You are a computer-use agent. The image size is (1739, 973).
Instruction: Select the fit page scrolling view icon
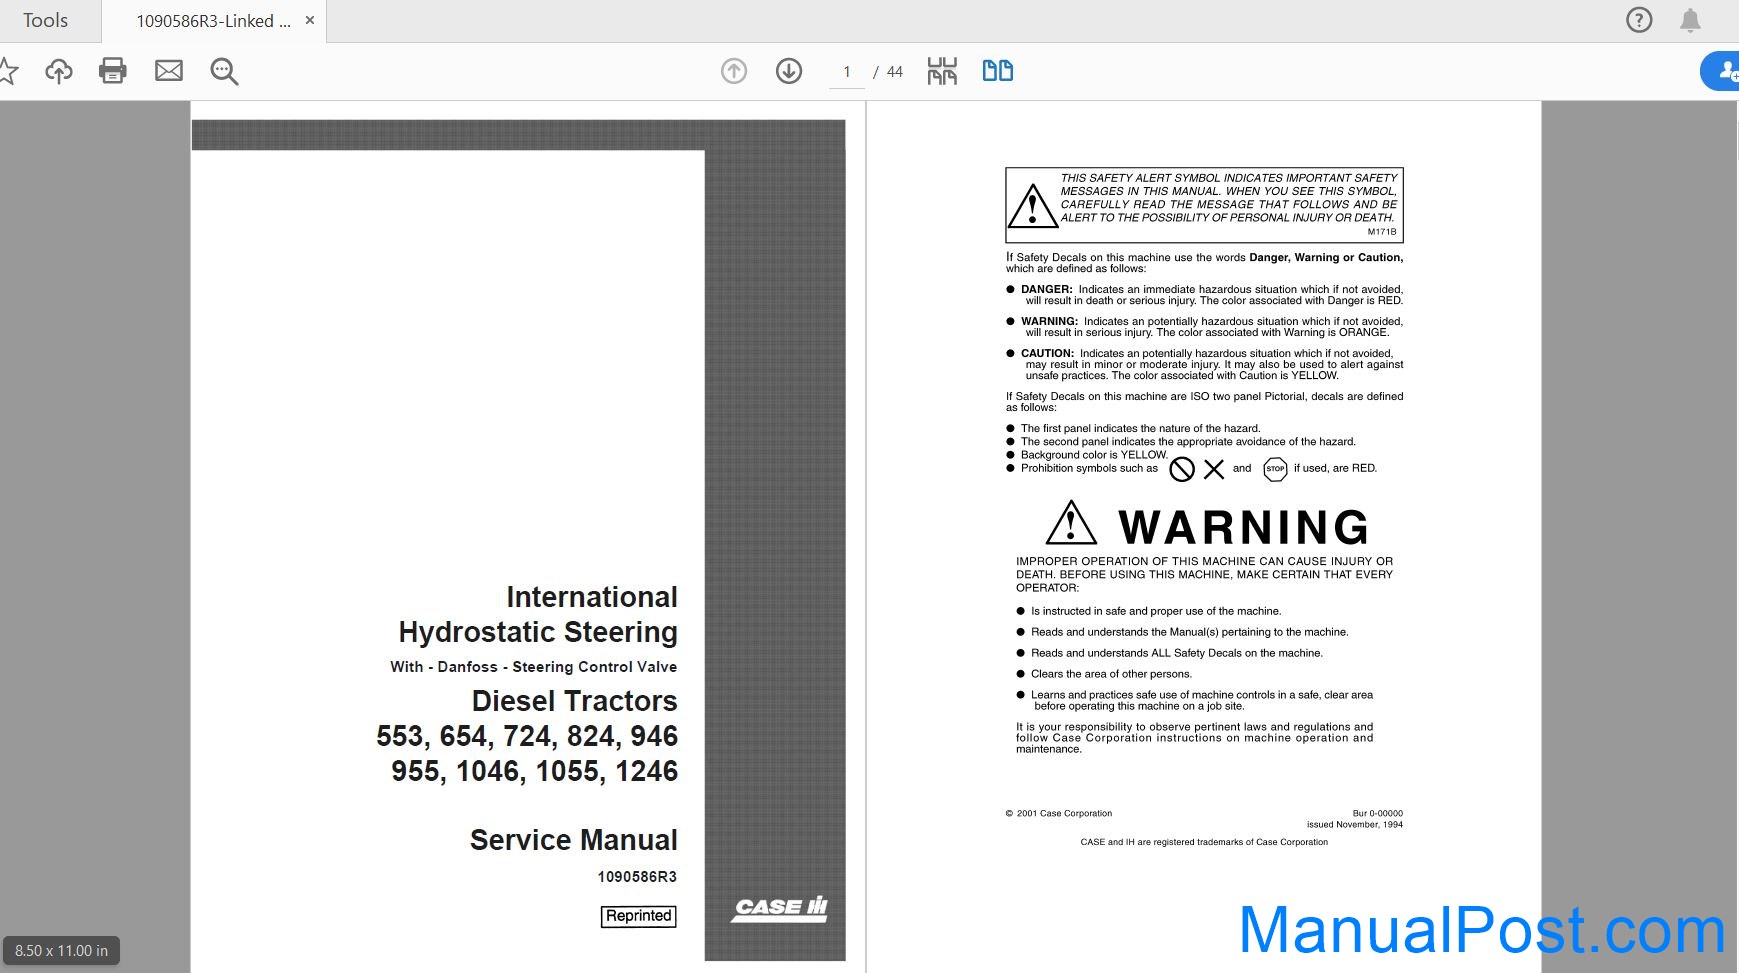coord(942,71)
